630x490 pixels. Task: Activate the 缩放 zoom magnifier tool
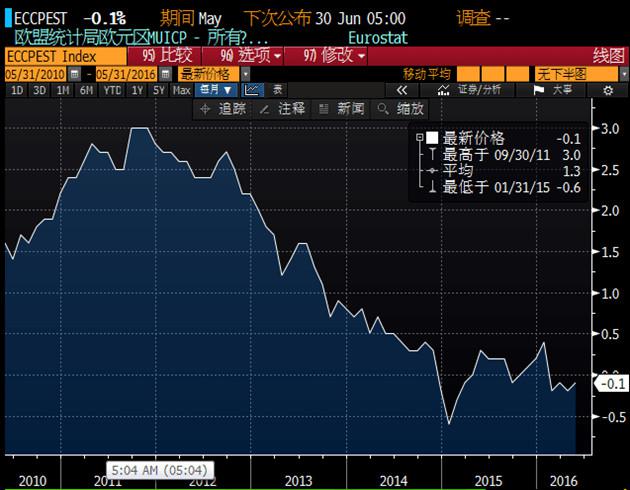tap(401, 109)
